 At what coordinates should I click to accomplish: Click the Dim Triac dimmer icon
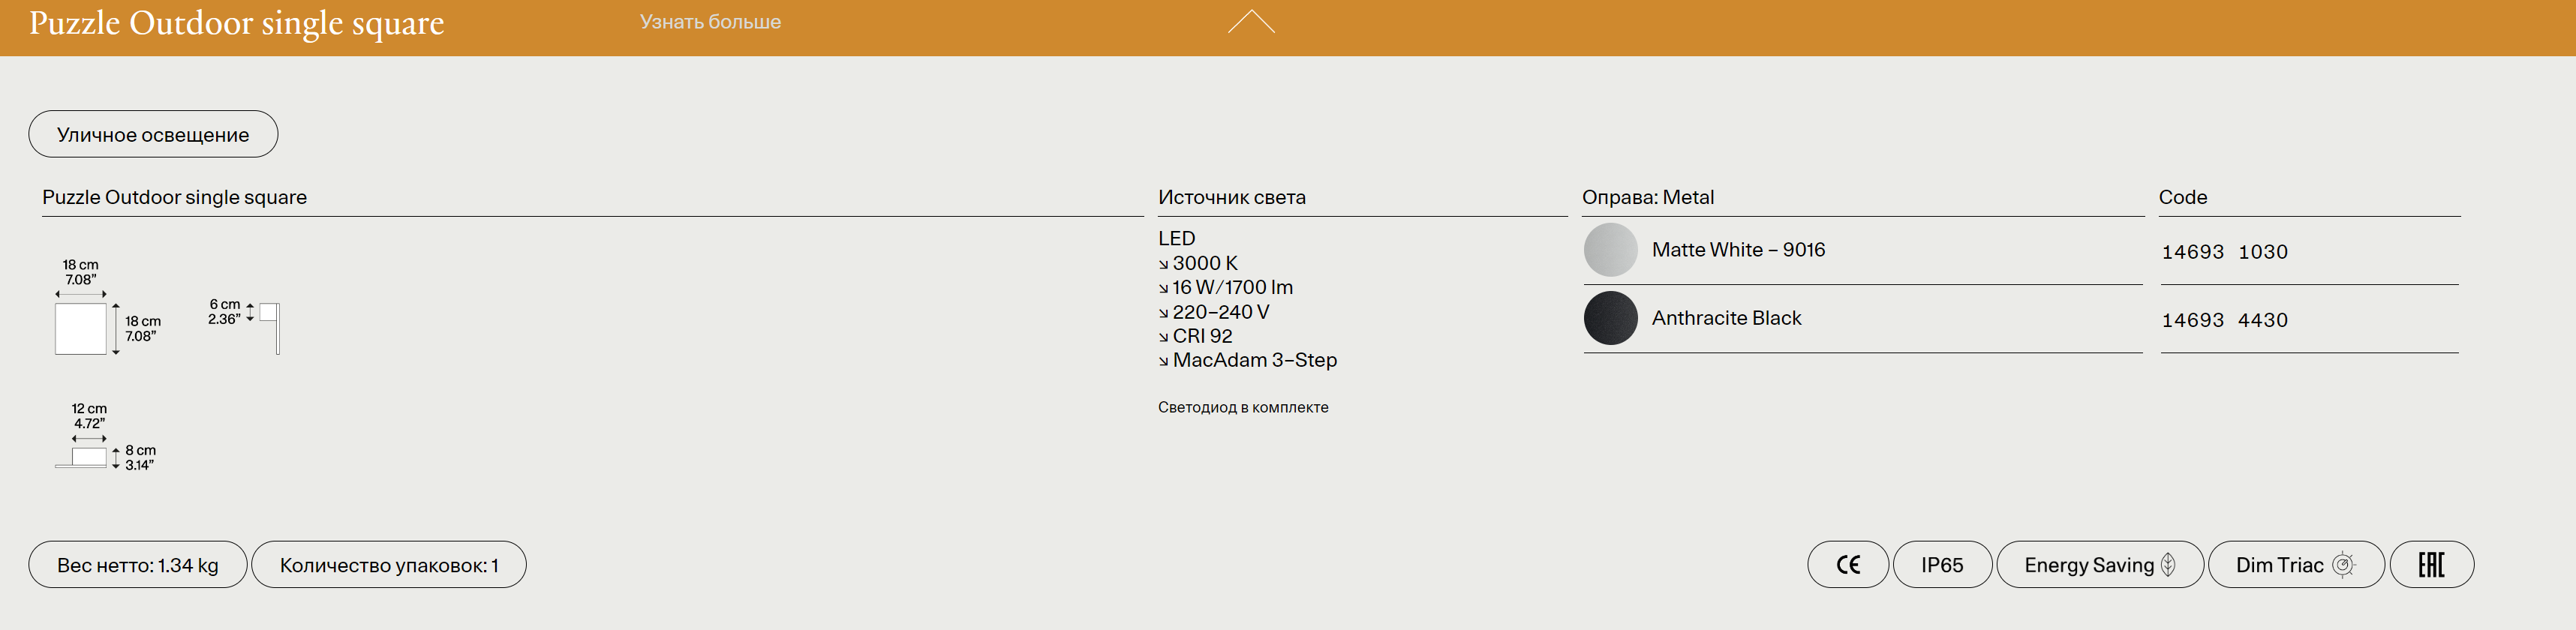click(2343, 565)
